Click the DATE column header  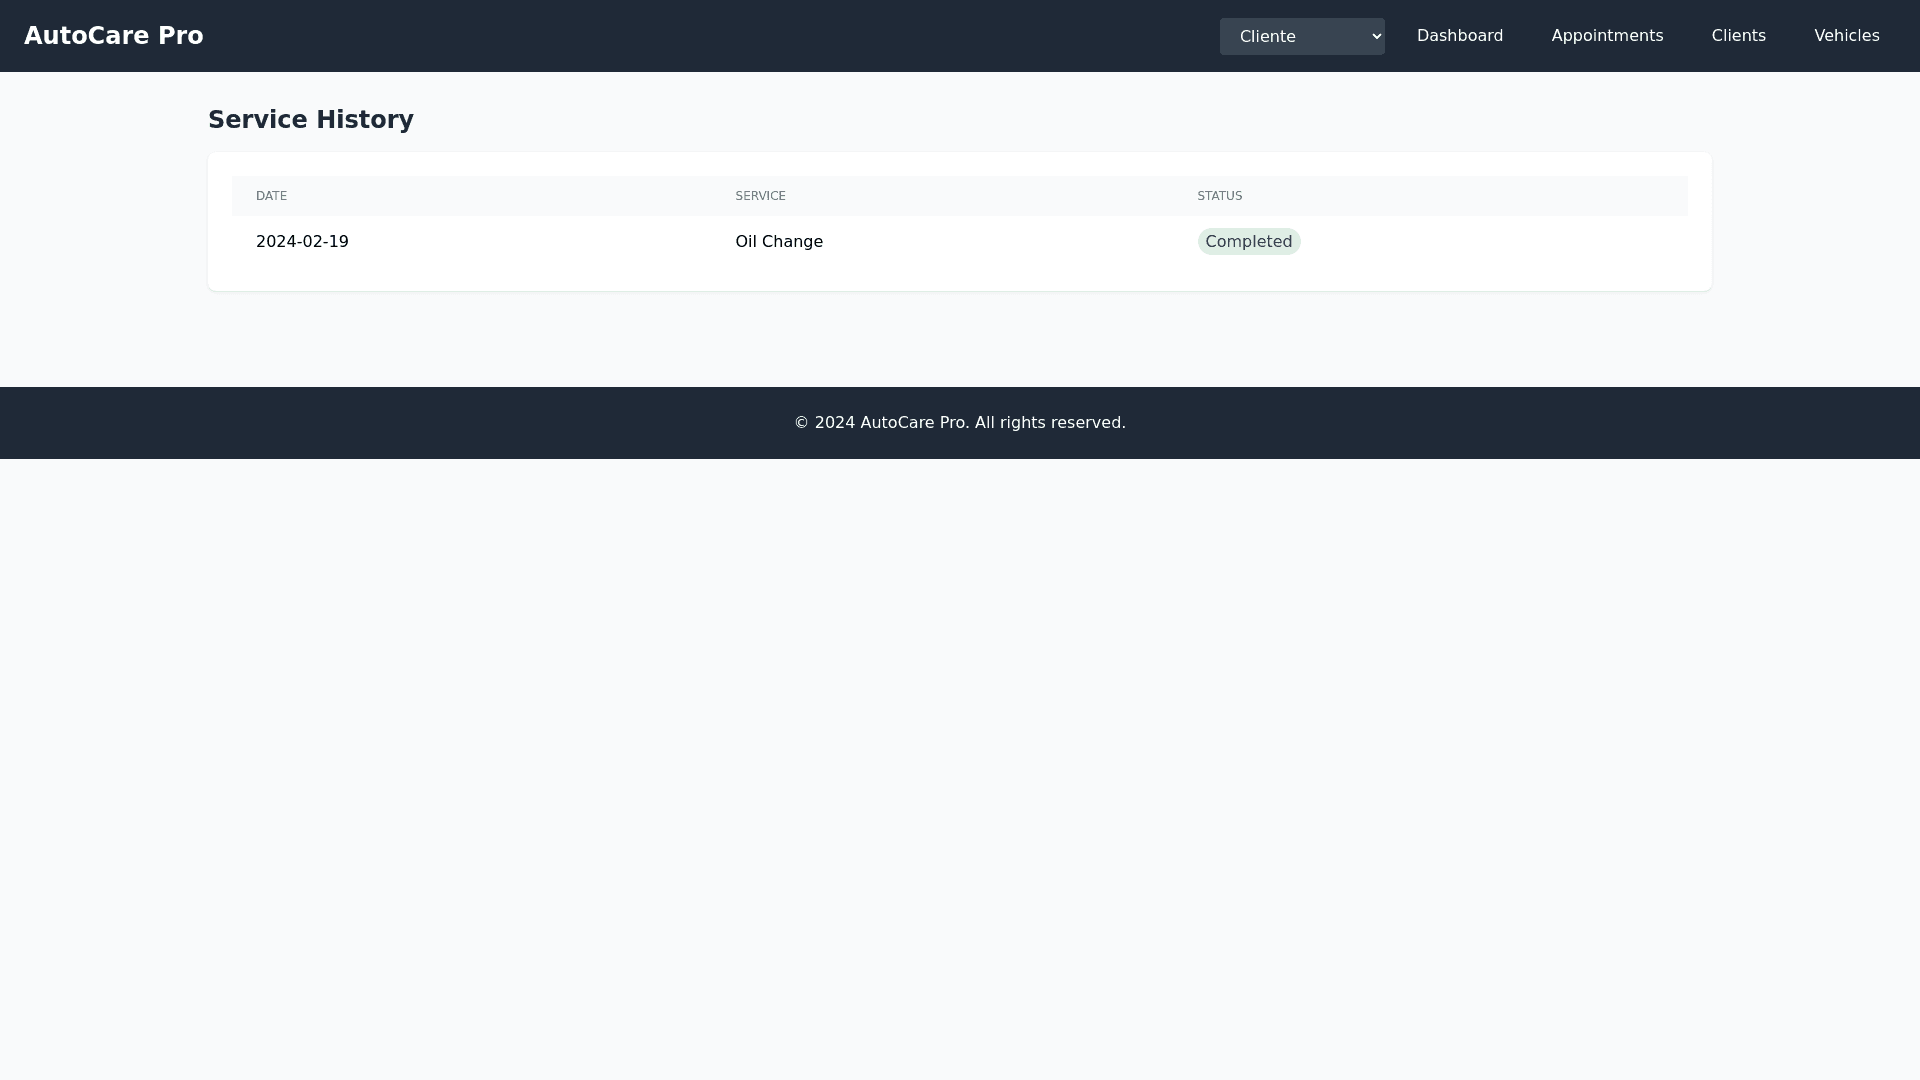271,196
